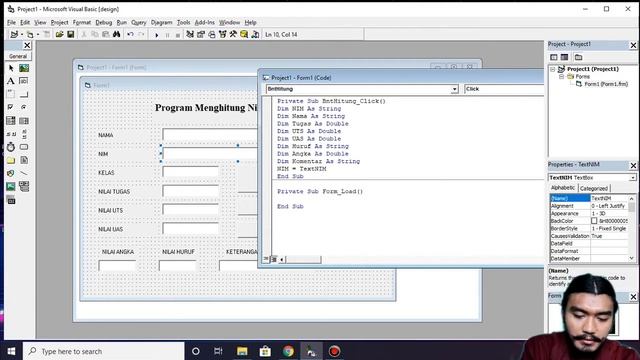
Task: Select the Timer tool in toolbox
Action: point(11,147)
